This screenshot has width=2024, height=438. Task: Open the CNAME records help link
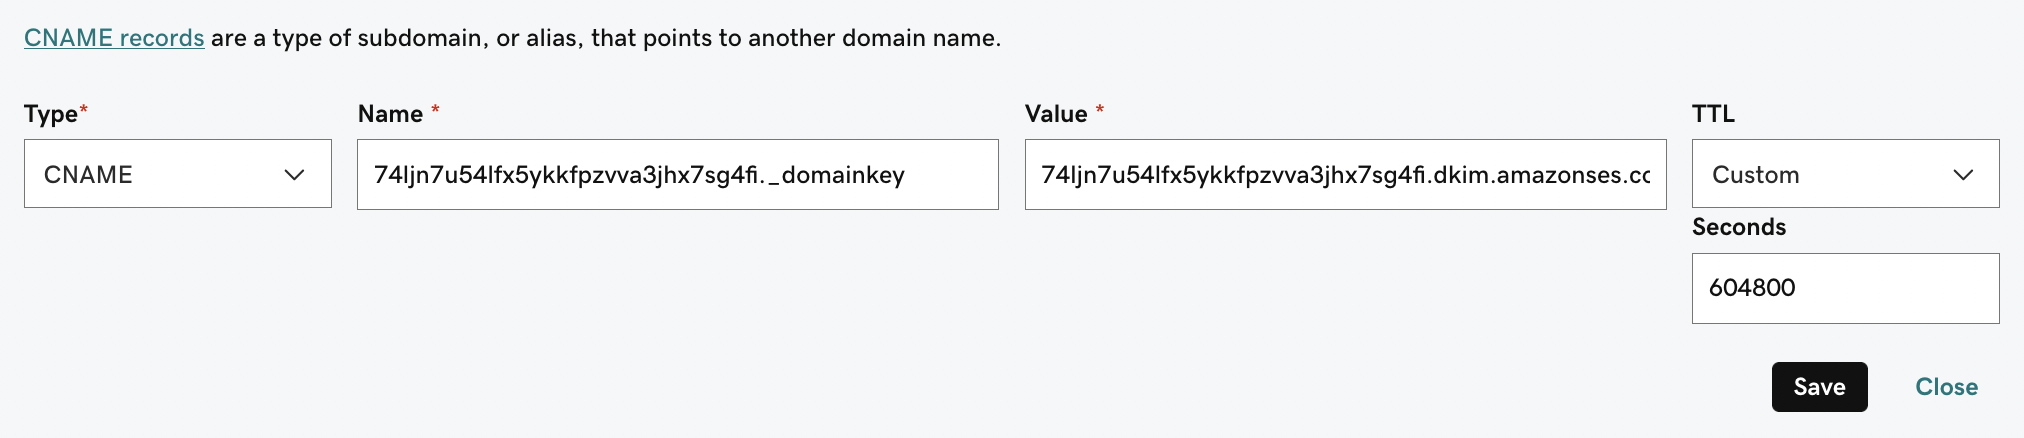pos(114,38)
